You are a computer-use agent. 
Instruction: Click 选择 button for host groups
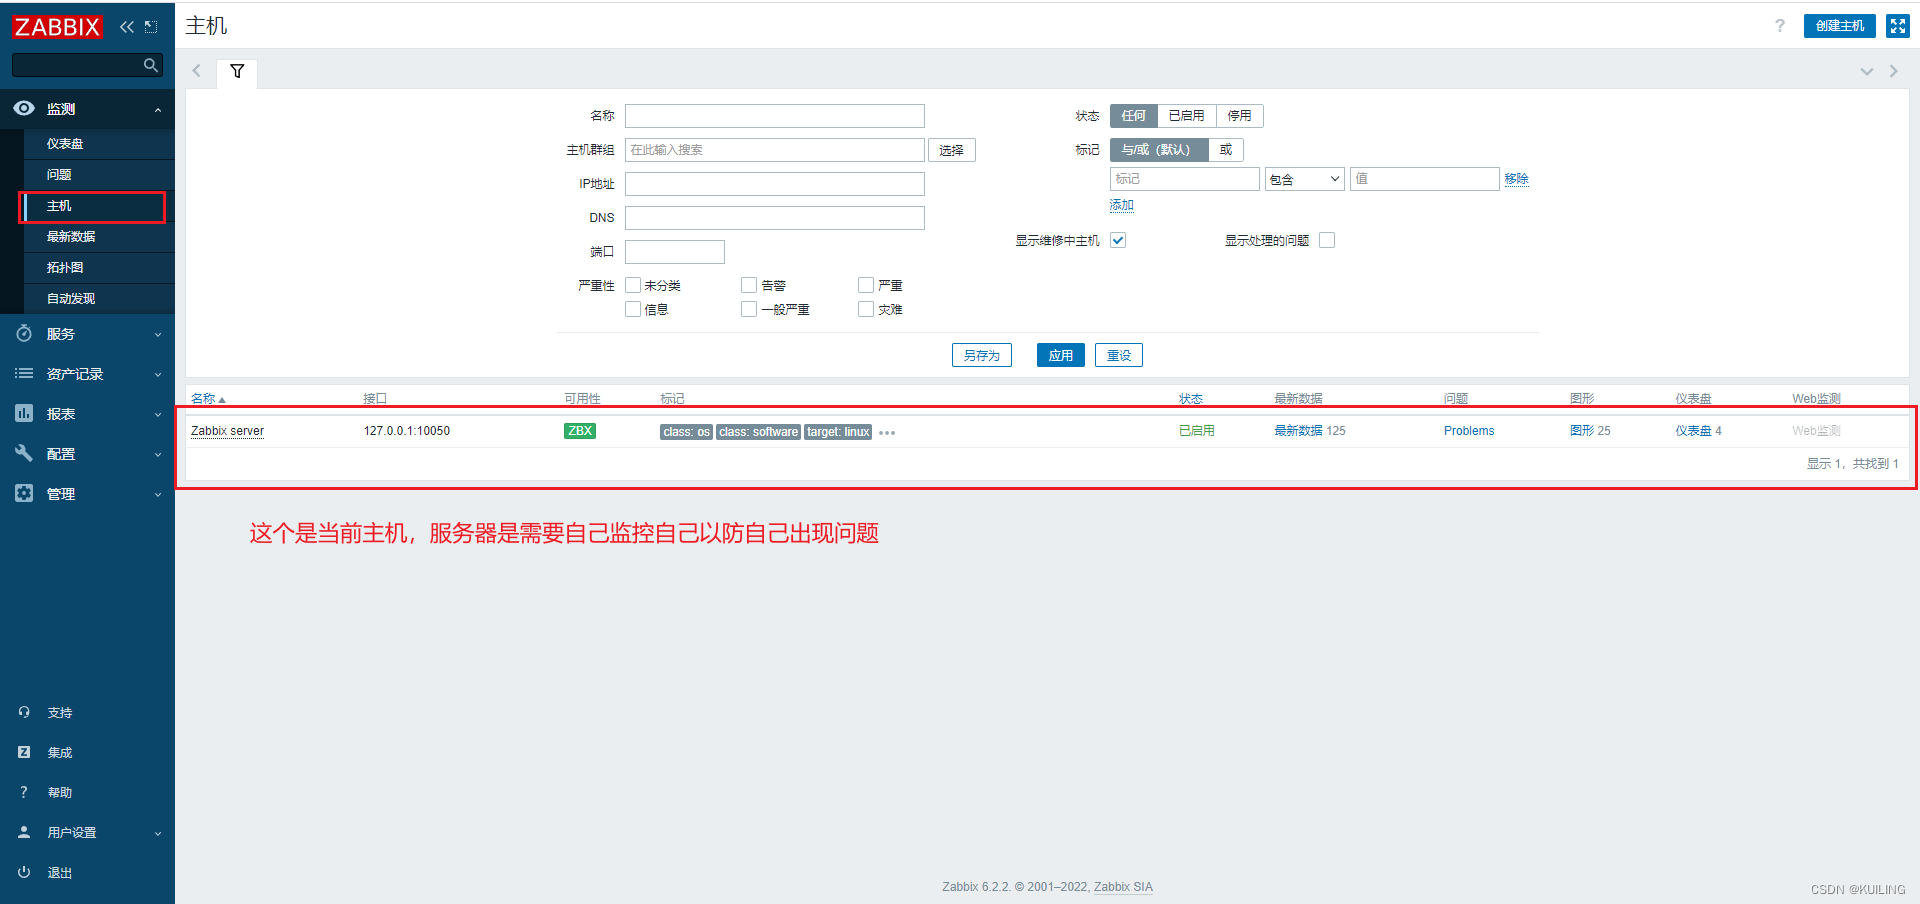951,150
